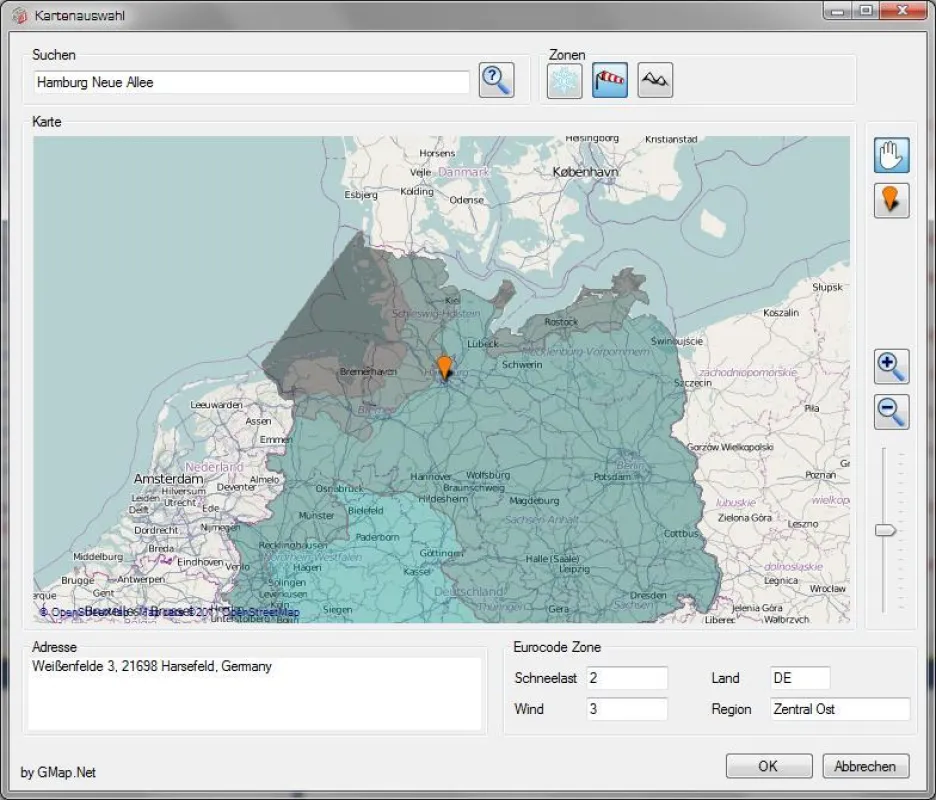The height and width of the screenshot is (800, 936).
Task: Click the orange marker on Hamburg
Action: (x=444, y=367)
